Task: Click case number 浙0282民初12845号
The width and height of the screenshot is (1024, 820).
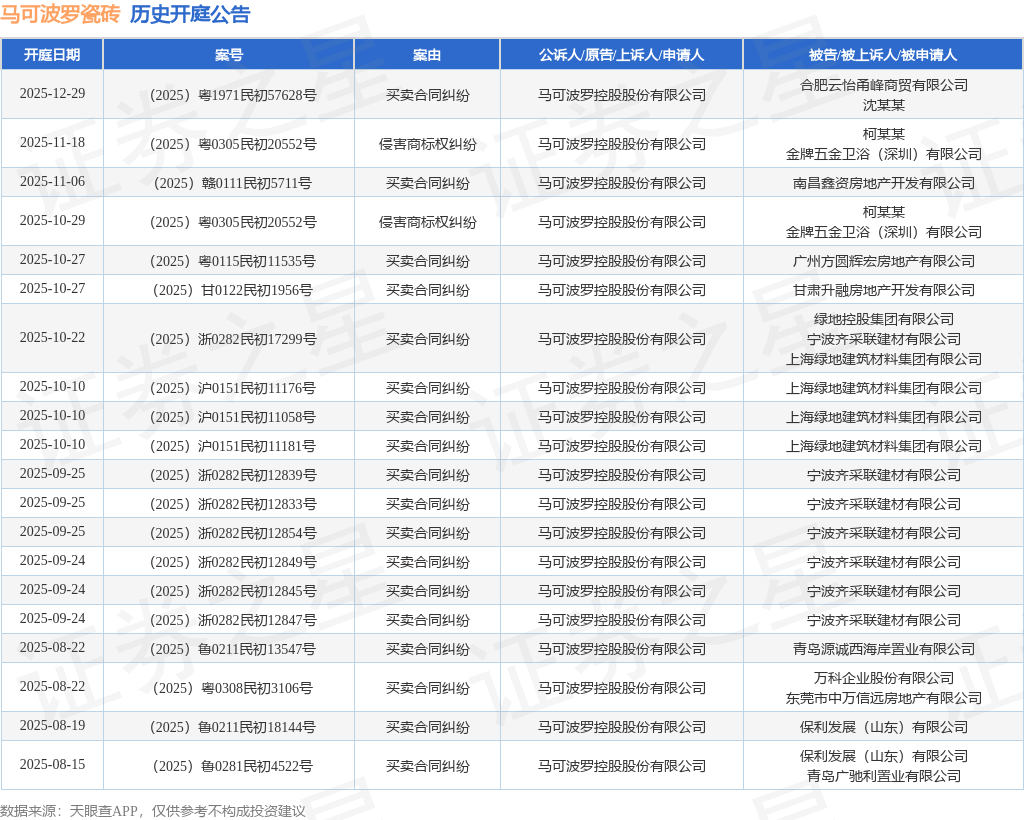Action: (257, 591)
